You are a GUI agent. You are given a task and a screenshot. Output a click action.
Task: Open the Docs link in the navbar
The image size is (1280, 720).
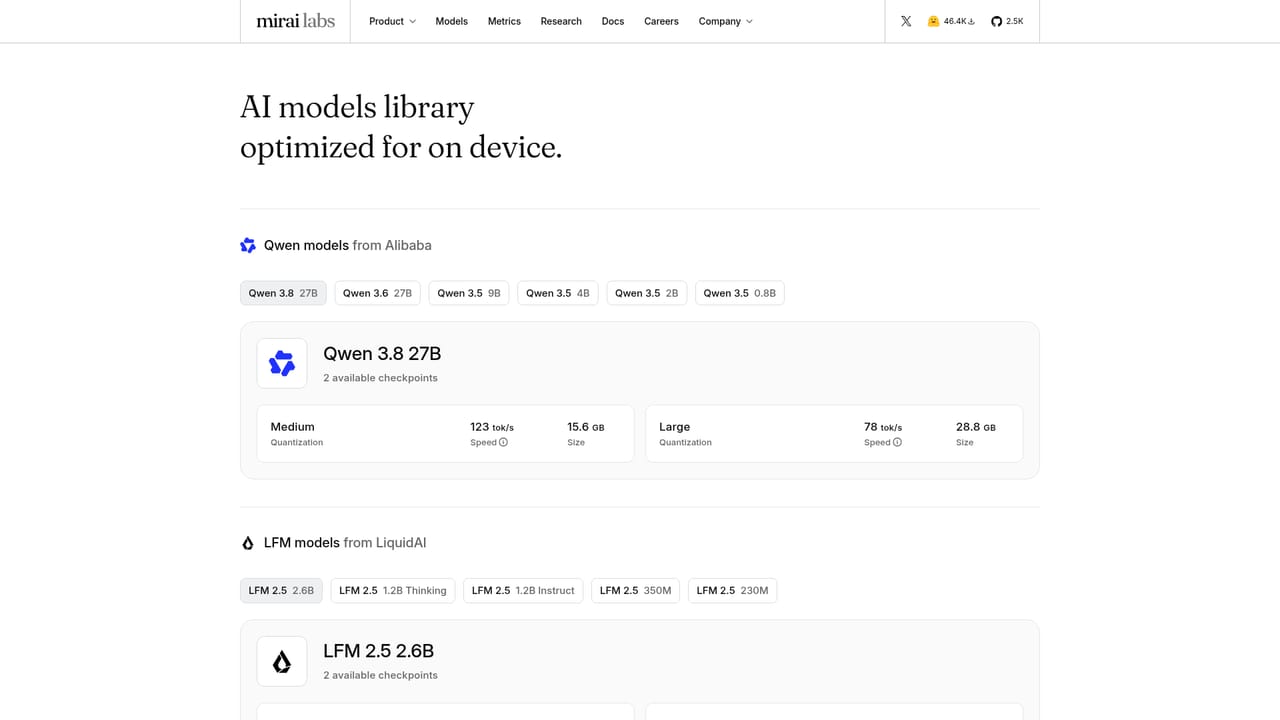[613, 21]
